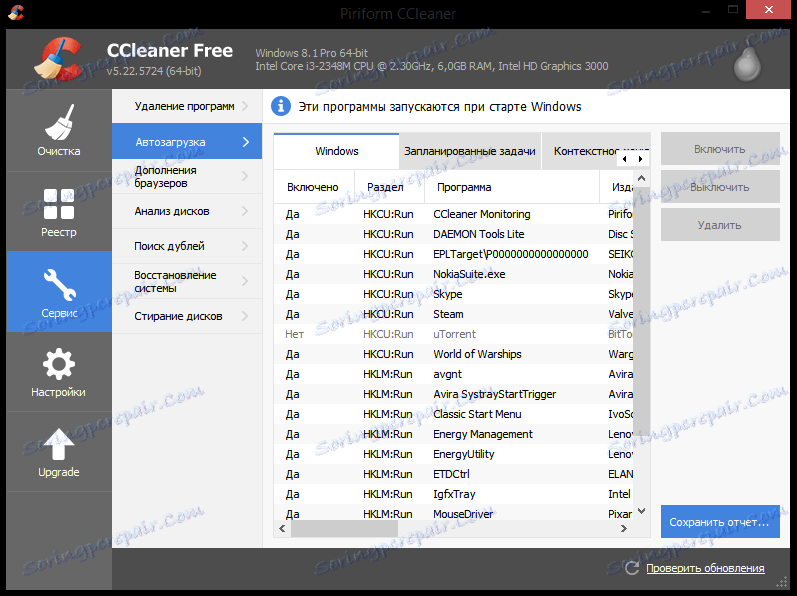Click chevron next to Стирание дисков
797x596 pixels.
click(x=246, y=316)
